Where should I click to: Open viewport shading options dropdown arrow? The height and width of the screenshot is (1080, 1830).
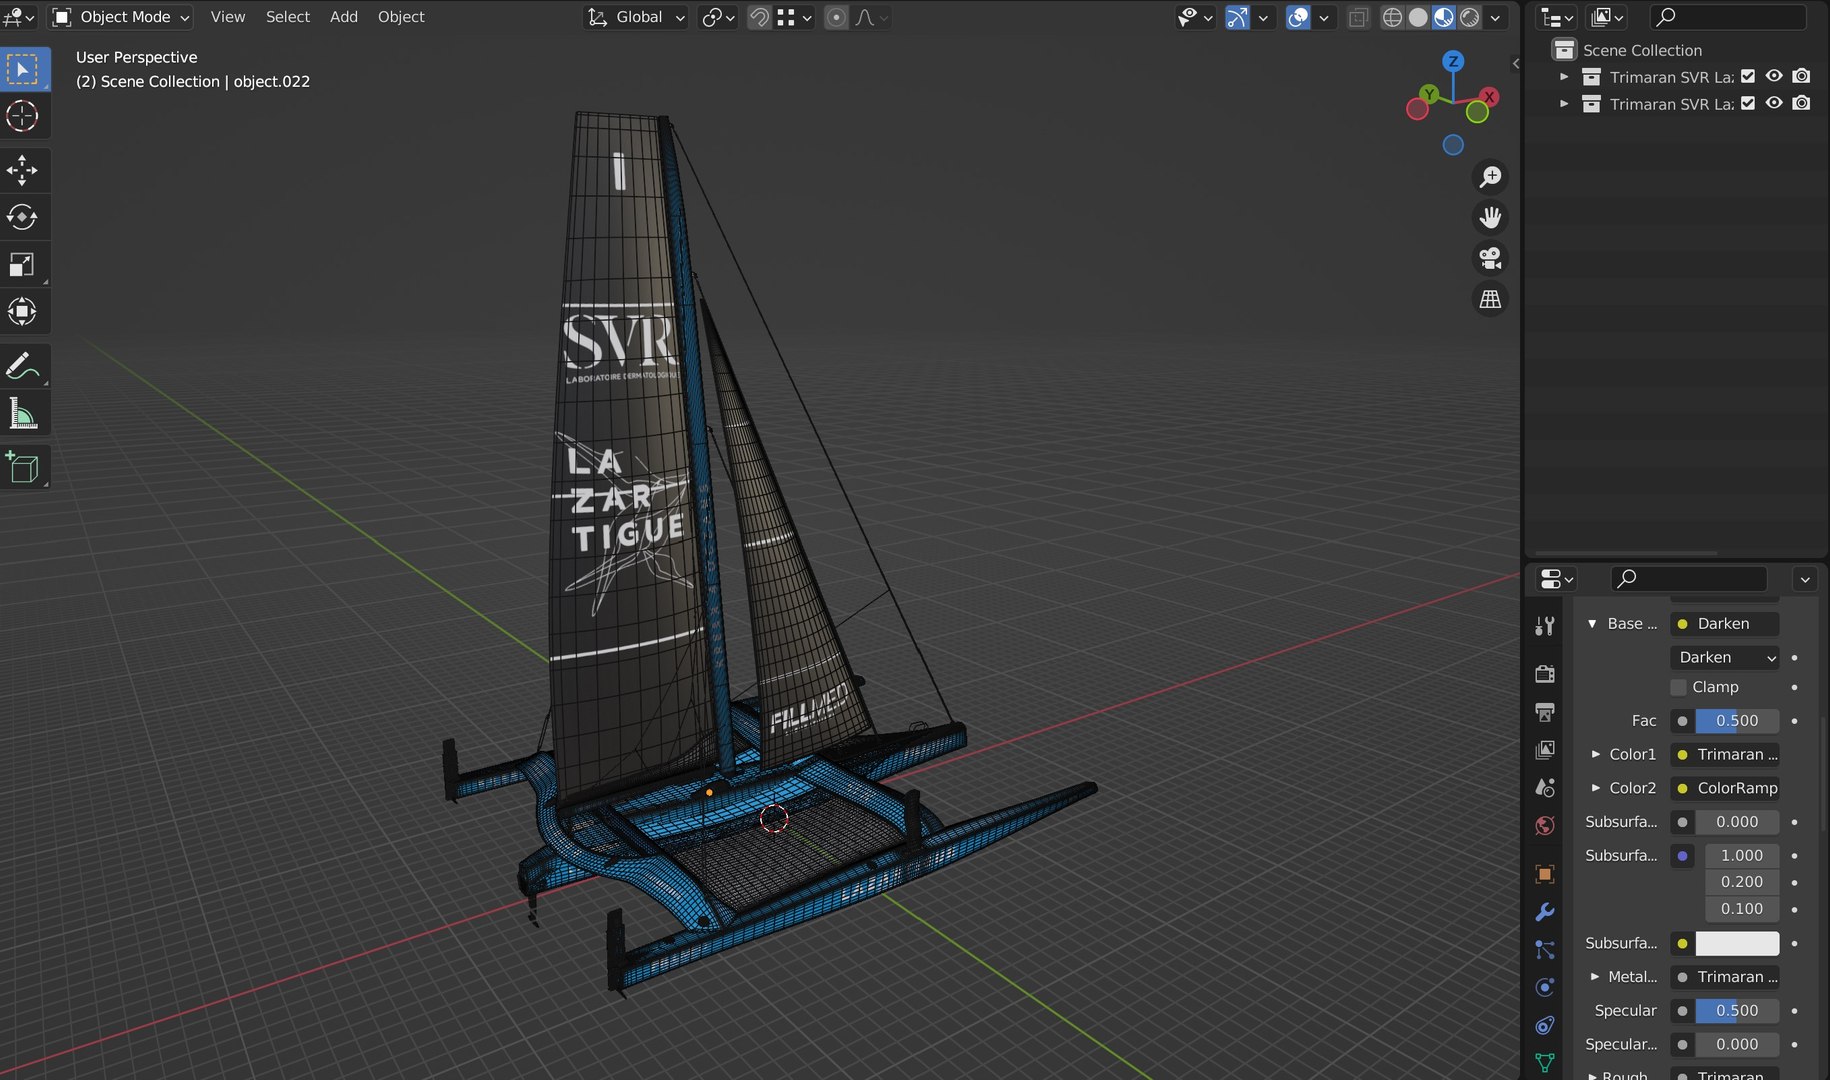1495,17
